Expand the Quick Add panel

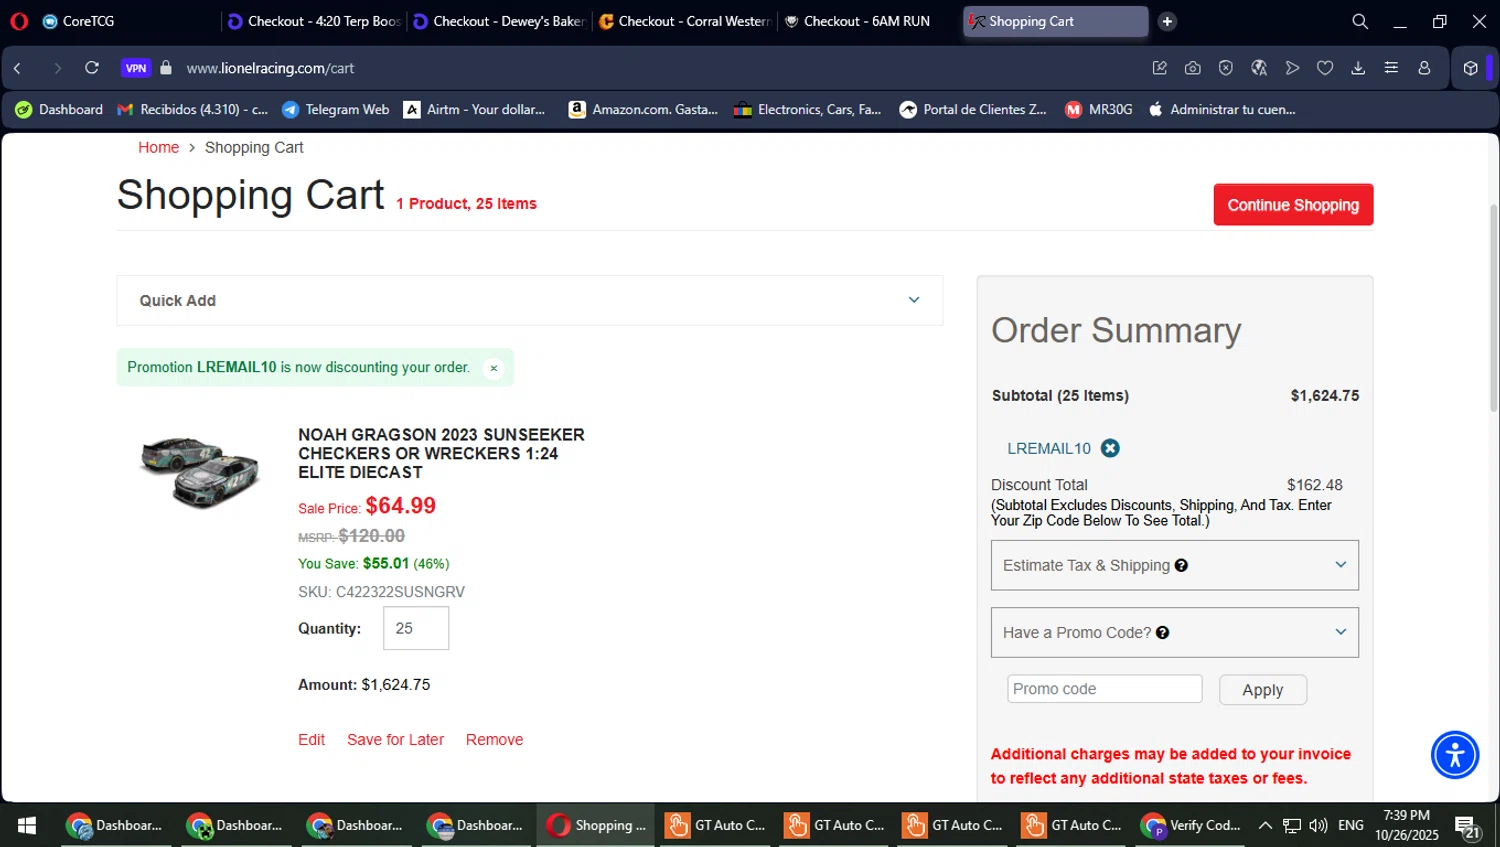pyautogui.click(x=530, y=300)
